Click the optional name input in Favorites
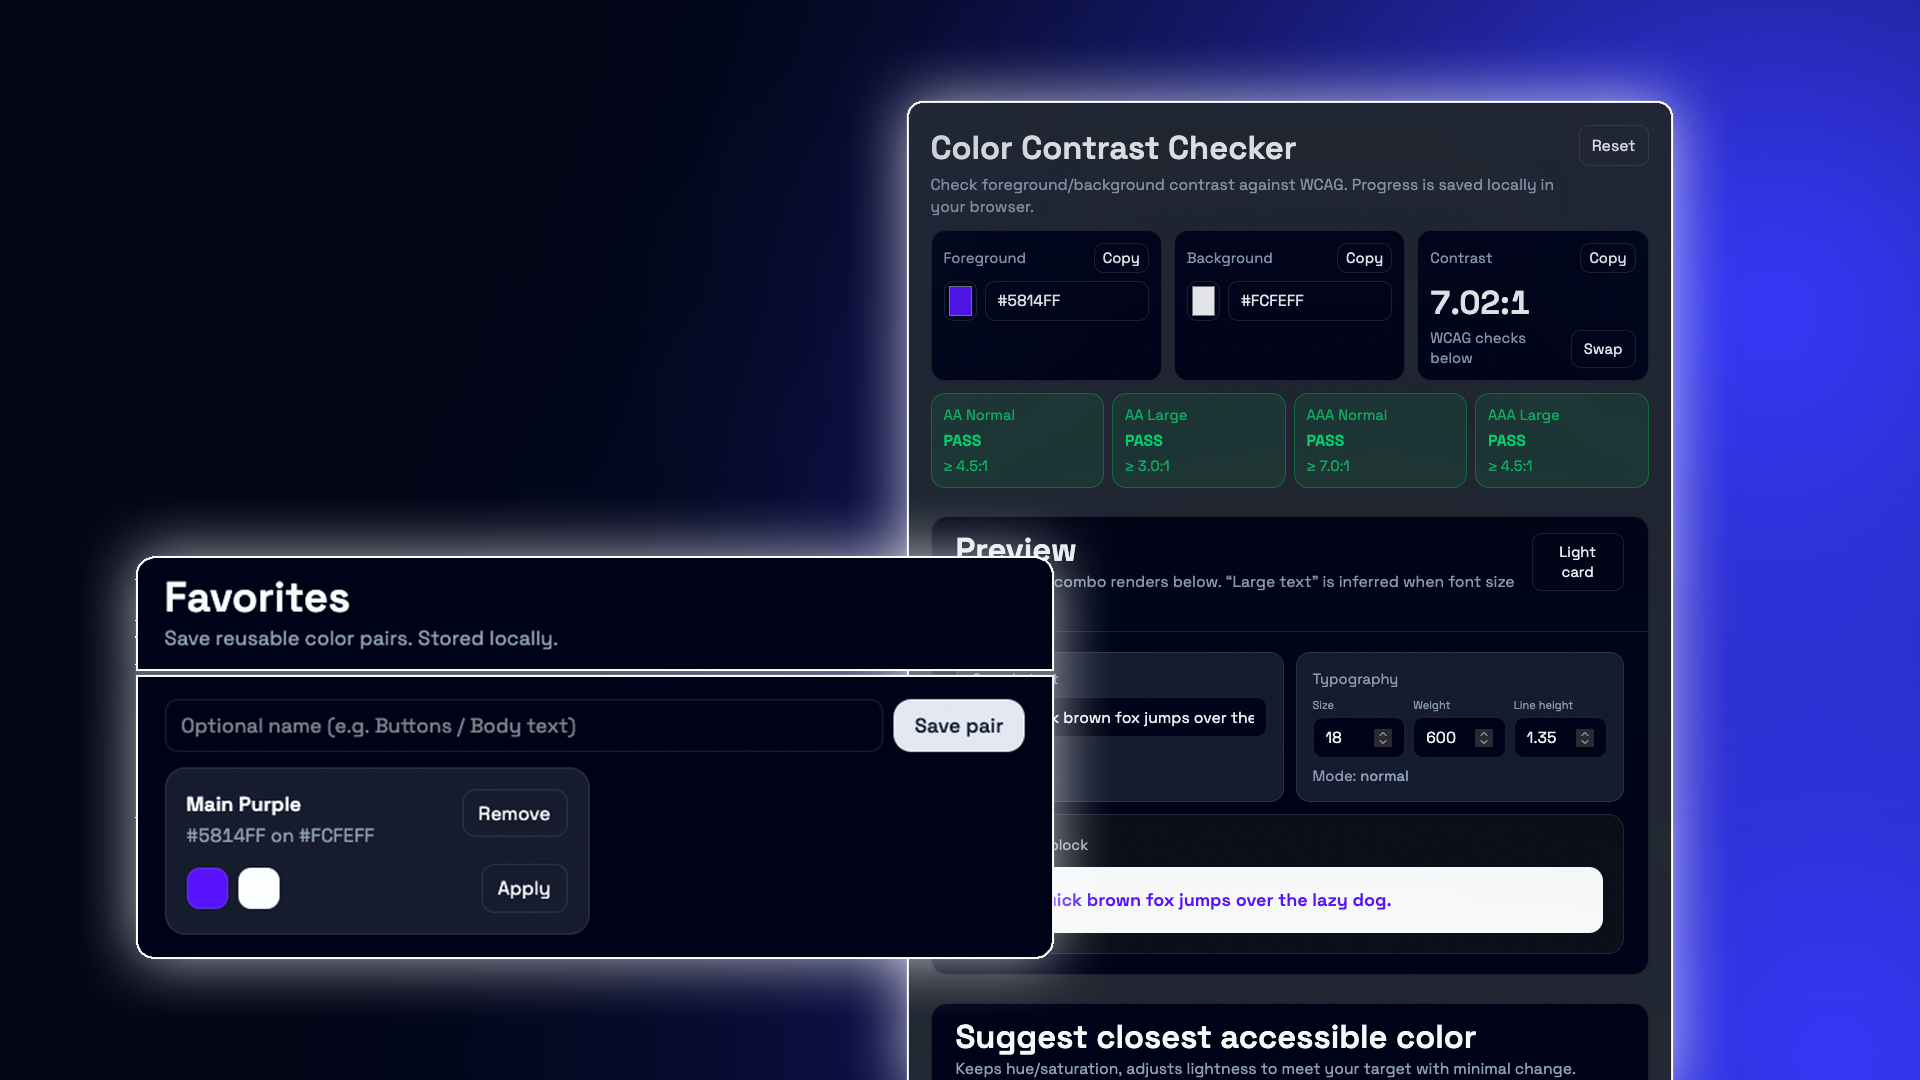This screenshot has width=1920, height=1080. [523, 725]
